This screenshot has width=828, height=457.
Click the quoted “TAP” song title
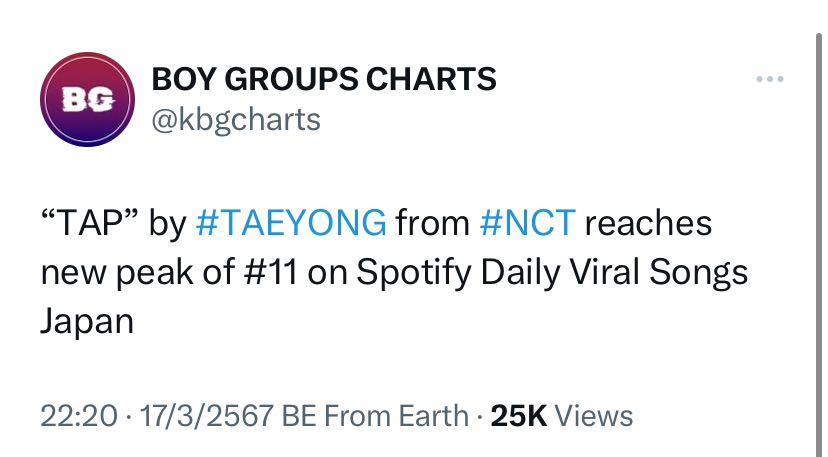[89, 222]
